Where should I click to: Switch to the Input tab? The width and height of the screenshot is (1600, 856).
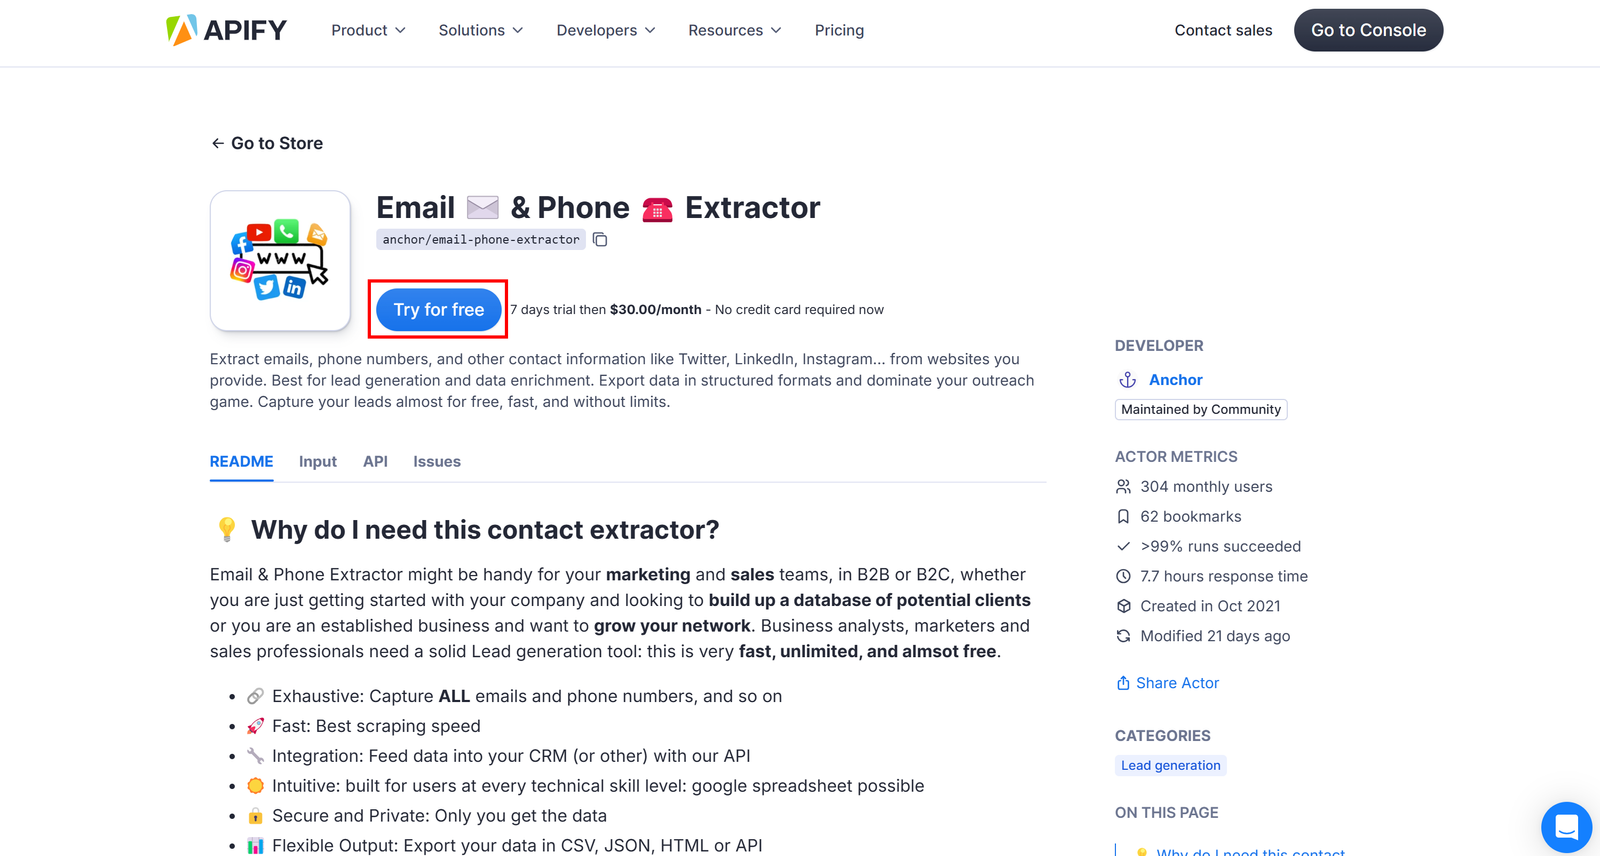click(x=317, y=461)
